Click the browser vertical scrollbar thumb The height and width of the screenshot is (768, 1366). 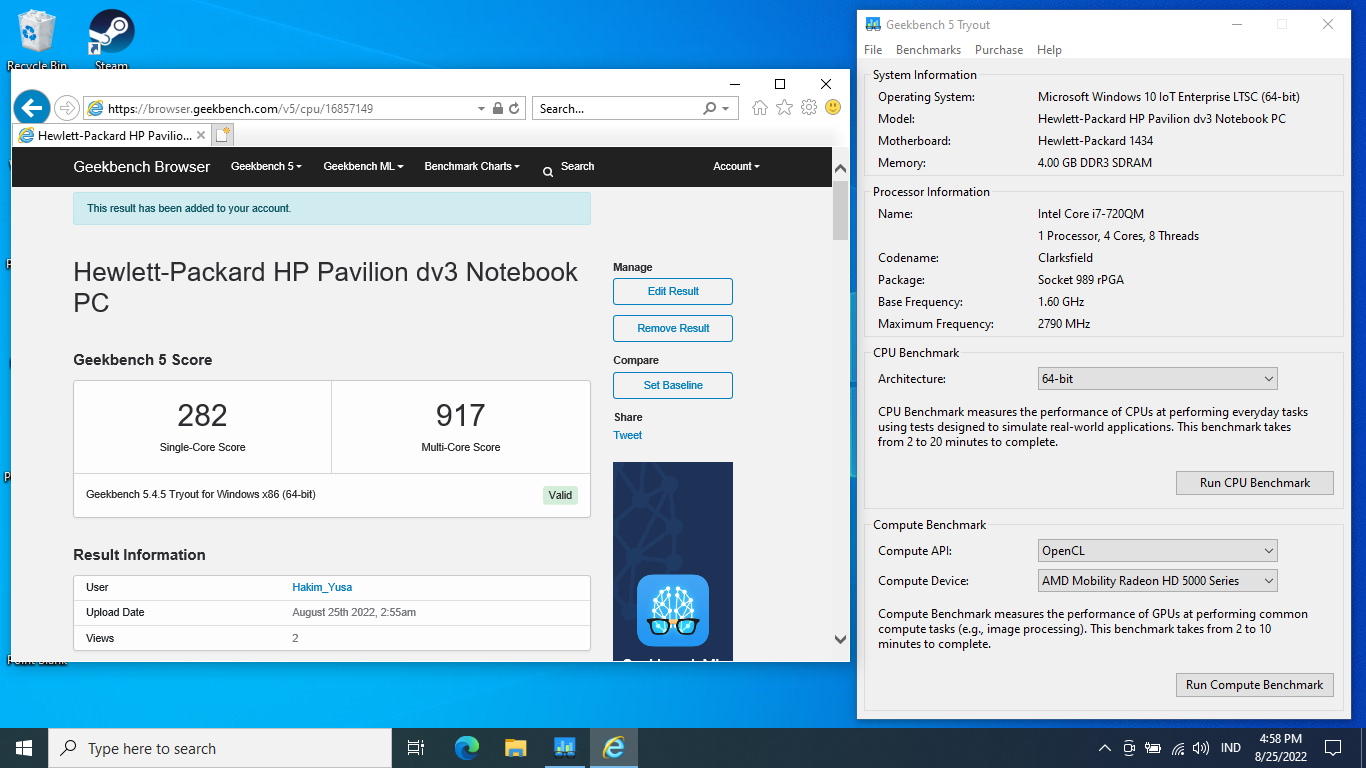pos(840,211)
